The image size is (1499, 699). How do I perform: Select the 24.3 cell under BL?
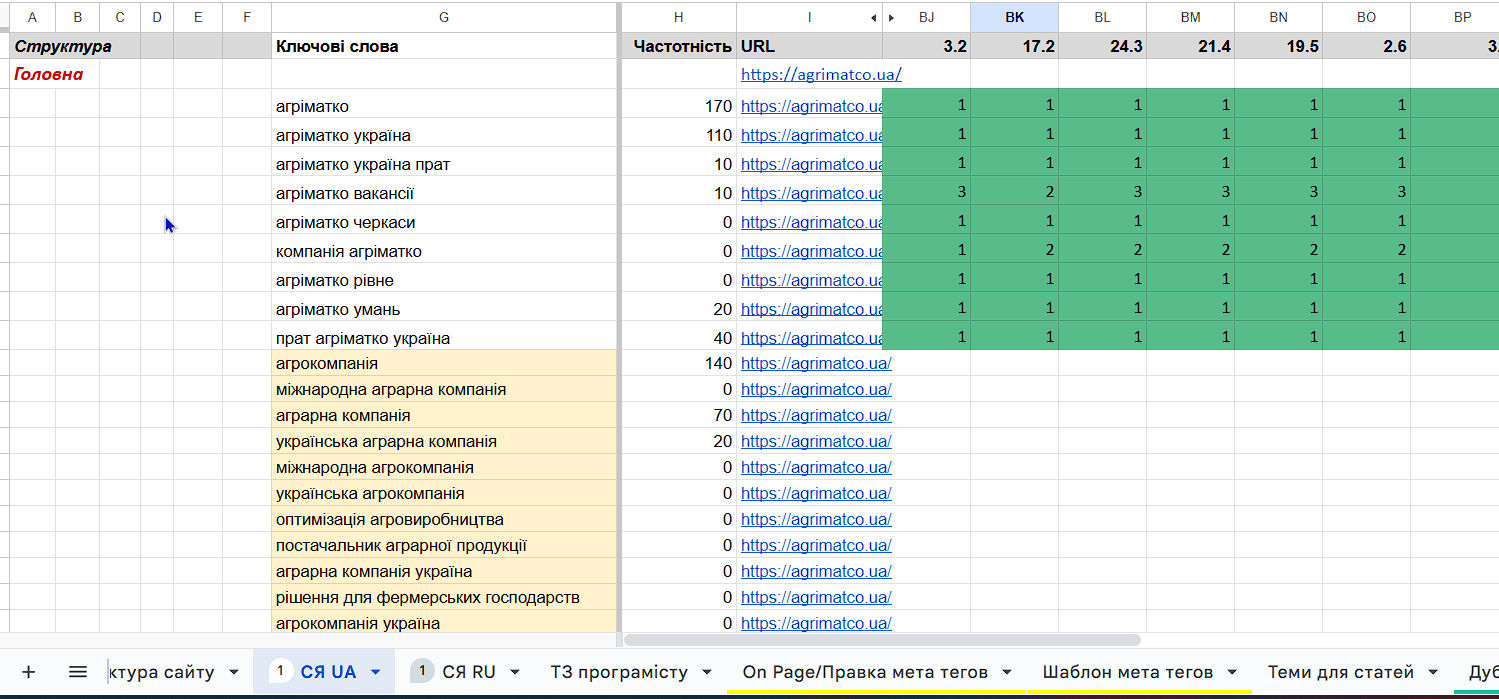pyautogui.click(x=1102, y=46)
